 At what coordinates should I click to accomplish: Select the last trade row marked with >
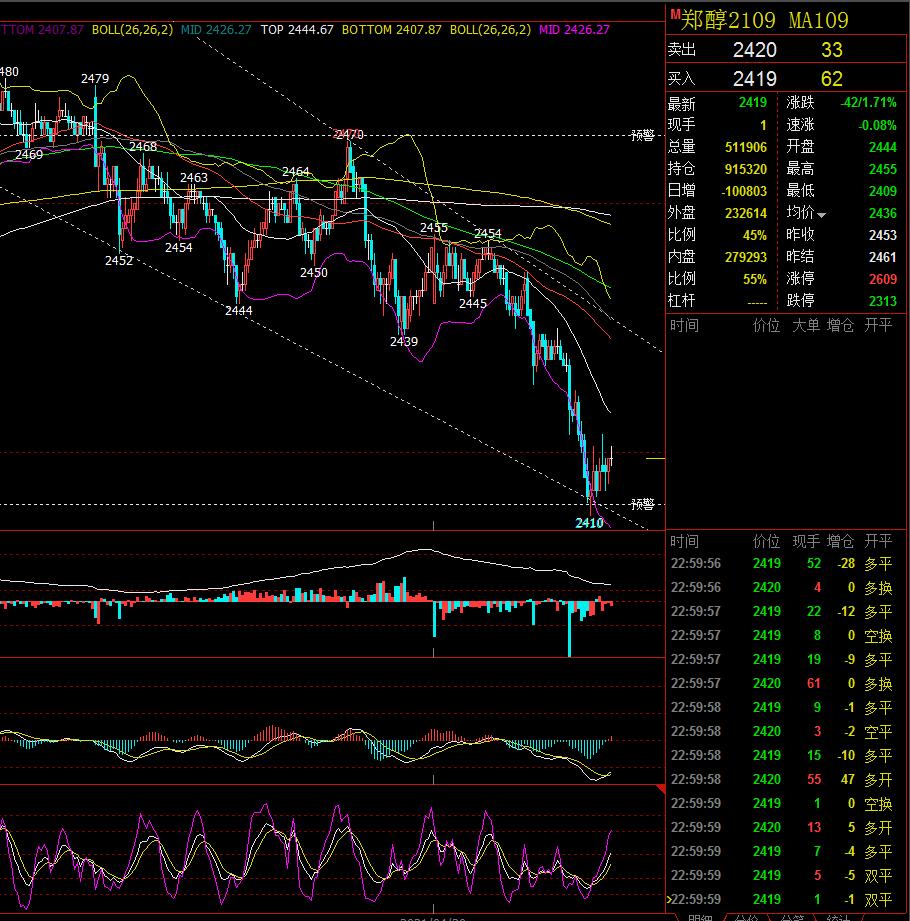pos(786,899)
